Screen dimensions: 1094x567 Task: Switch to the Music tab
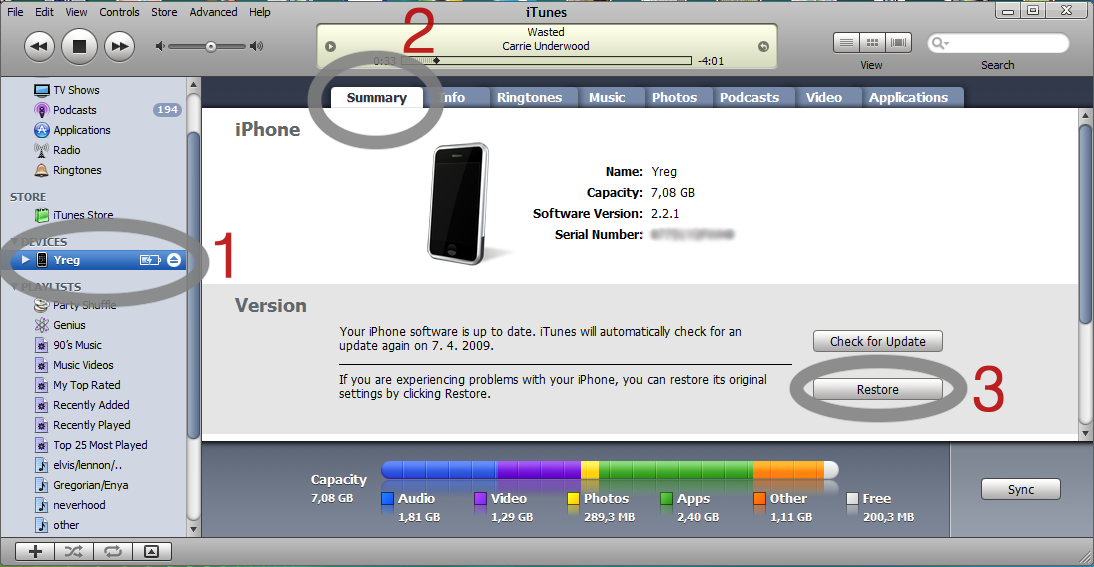pos(607,98)
